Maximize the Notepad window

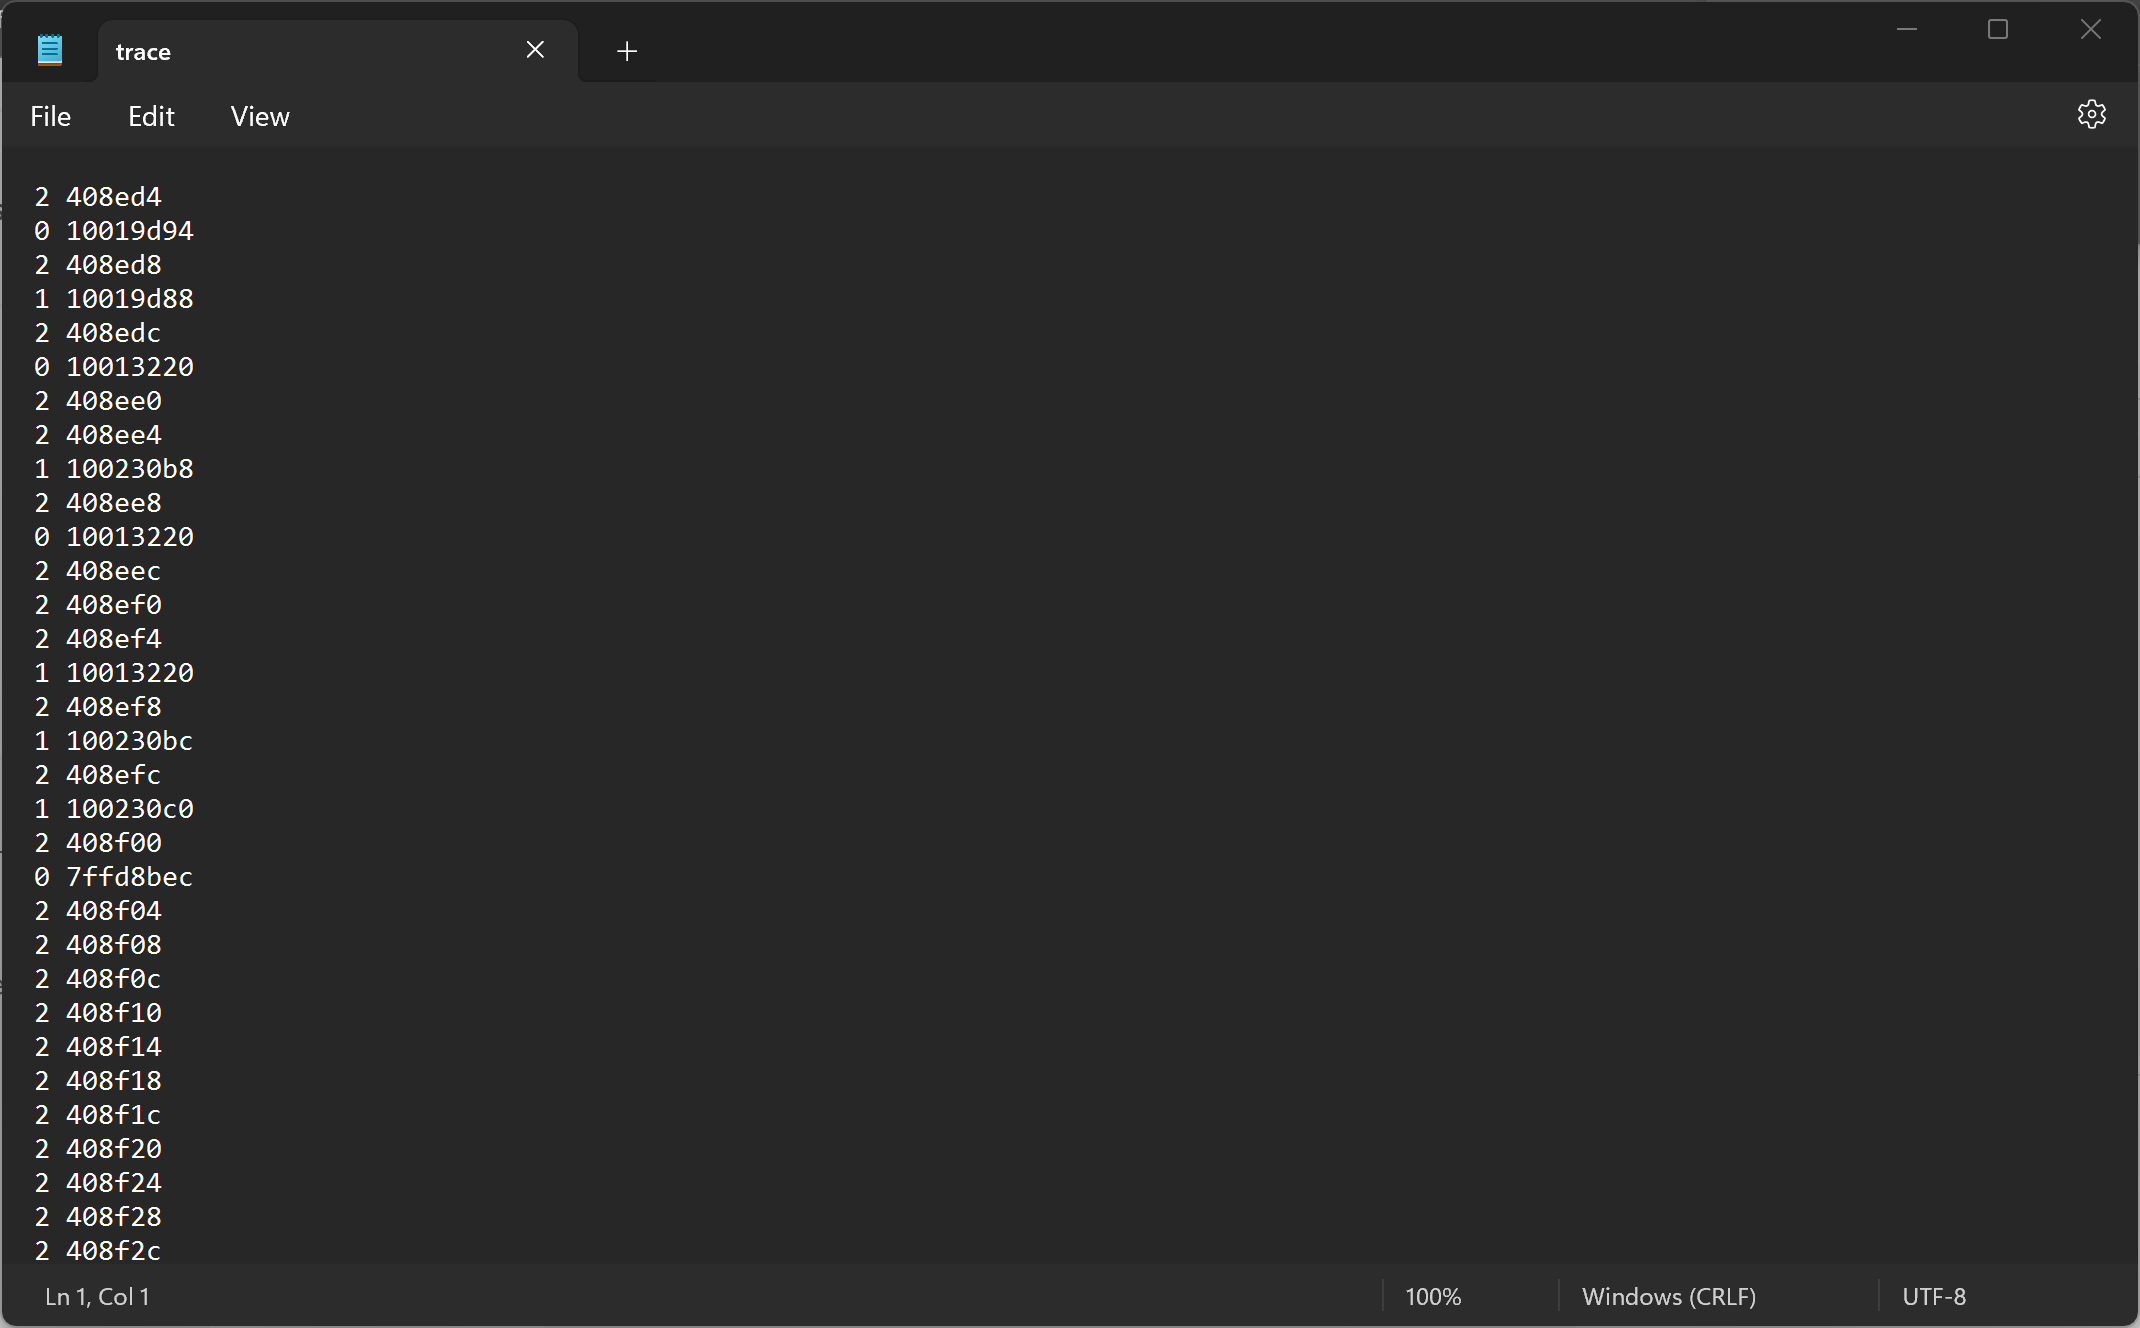tap(1997, 29)
